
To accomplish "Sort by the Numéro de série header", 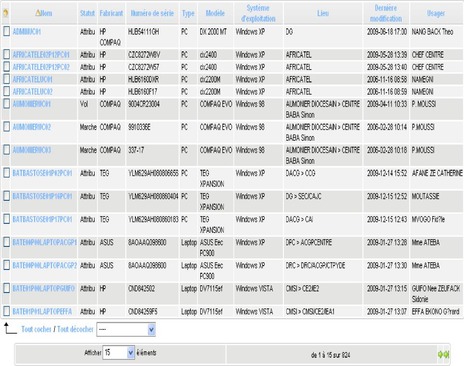I will tap(152, 13).
